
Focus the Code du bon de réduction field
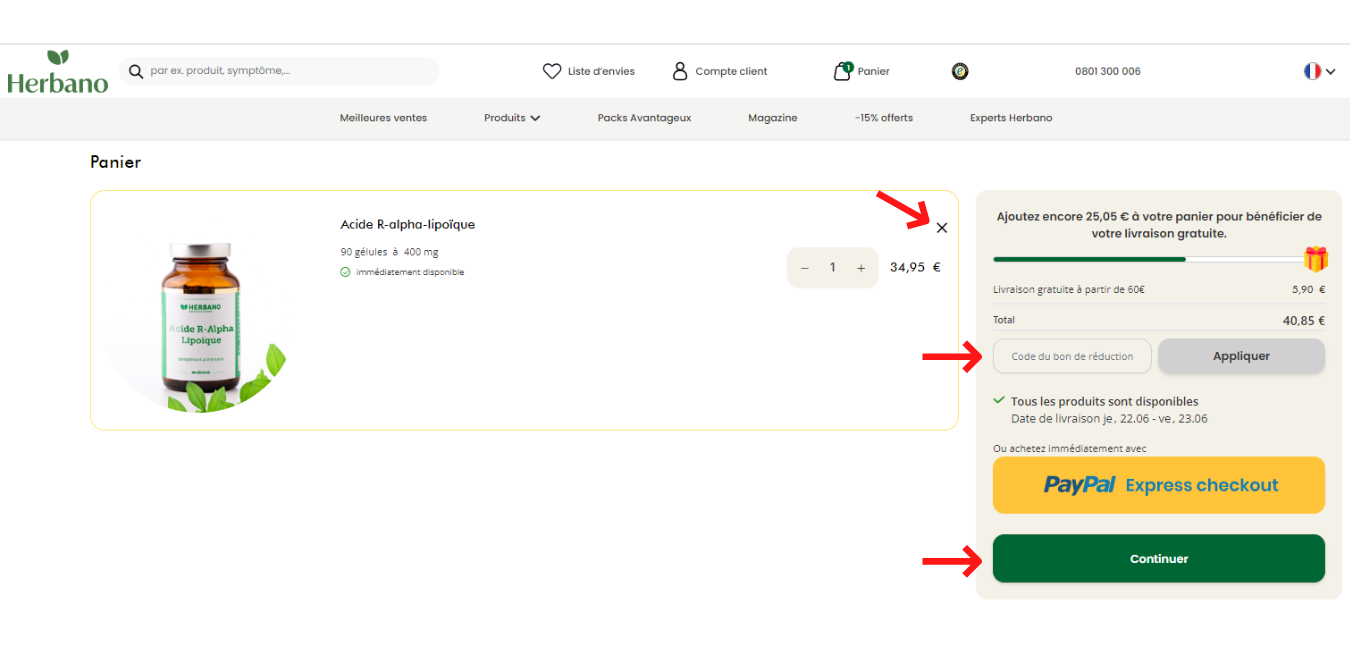[1072, 356]
